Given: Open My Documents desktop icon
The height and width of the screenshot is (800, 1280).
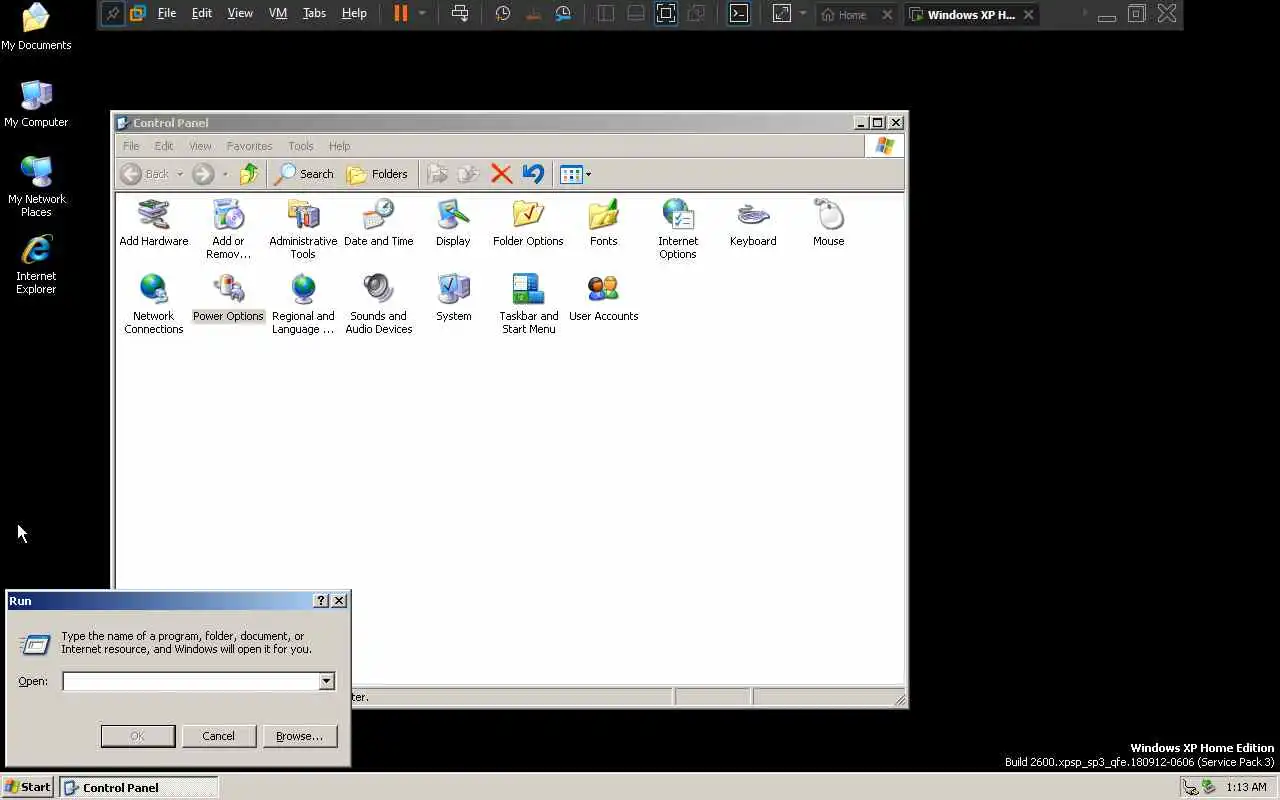Looking at the screenshot, I should click(x=36, y=27).
